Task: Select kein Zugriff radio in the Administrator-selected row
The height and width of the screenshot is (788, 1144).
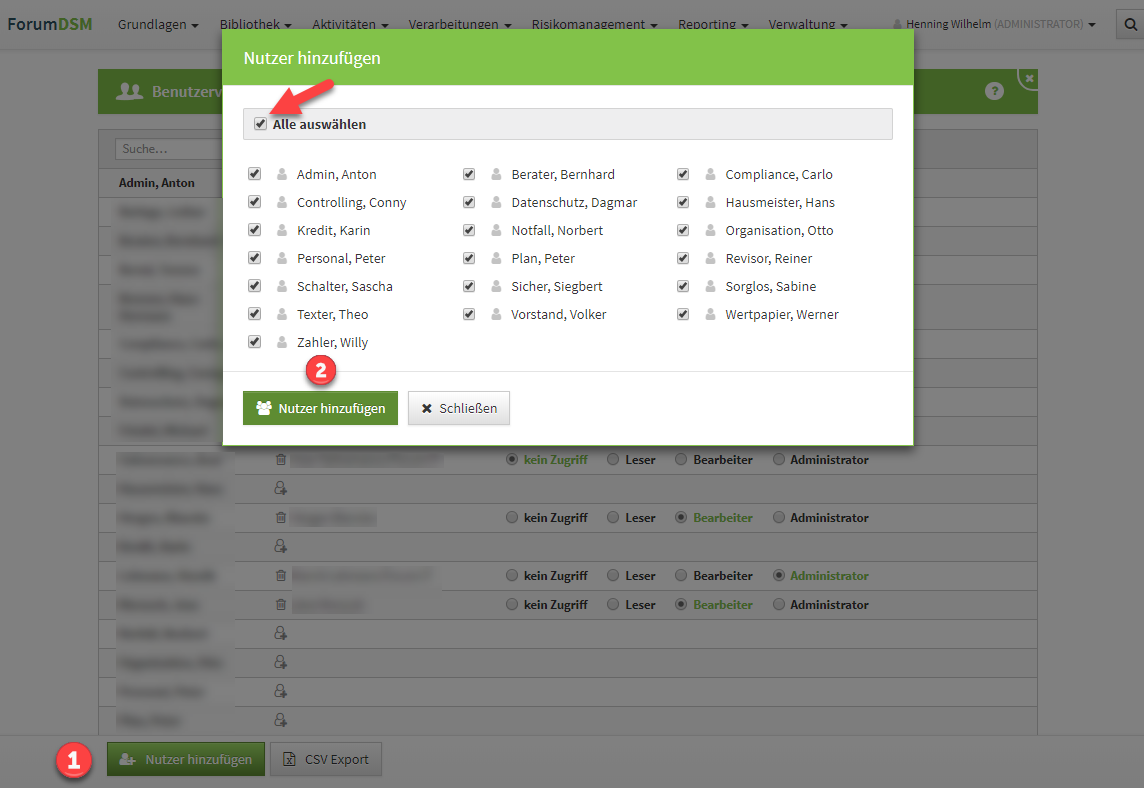Action: pos(511,575)
